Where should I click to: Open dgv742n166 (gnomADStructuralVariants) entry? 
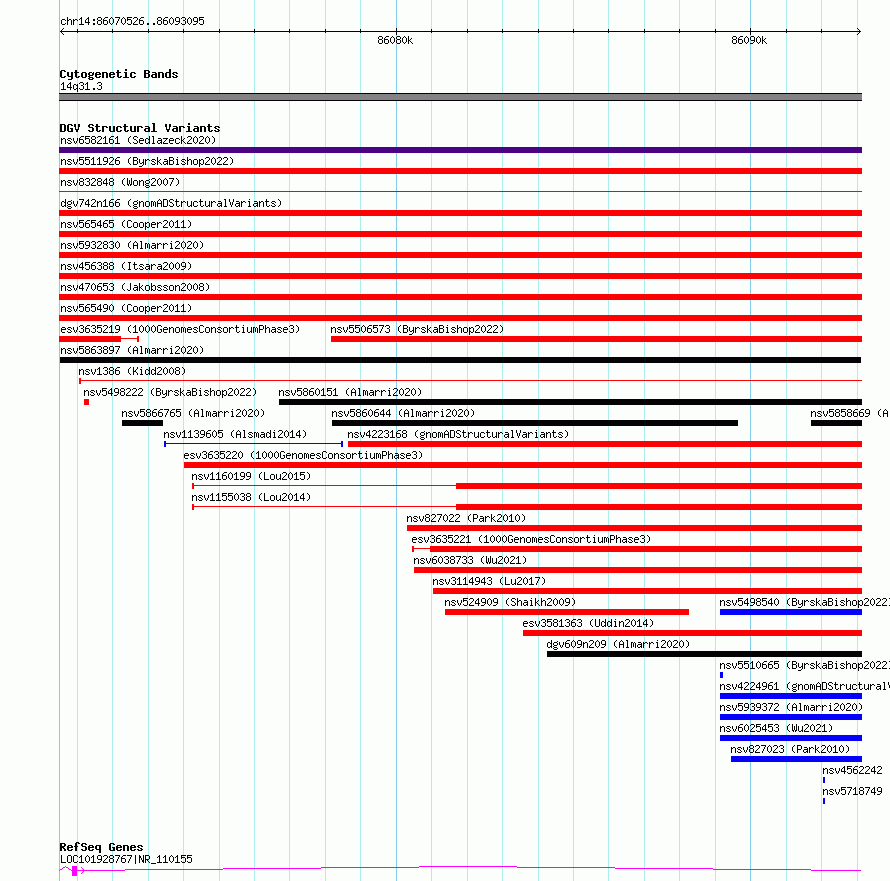point(171,203)
